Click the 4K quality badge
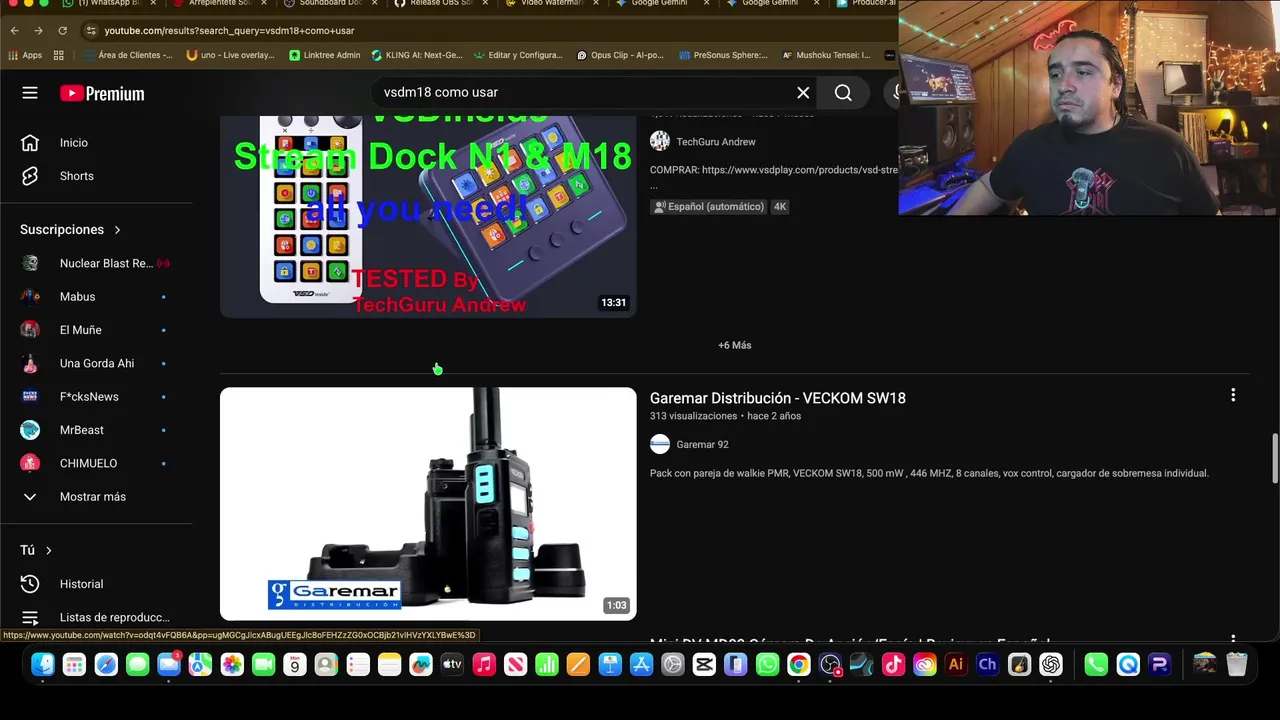Image resolution: width=1280 pixels, height=720 pixels. (x=780, y=207)
